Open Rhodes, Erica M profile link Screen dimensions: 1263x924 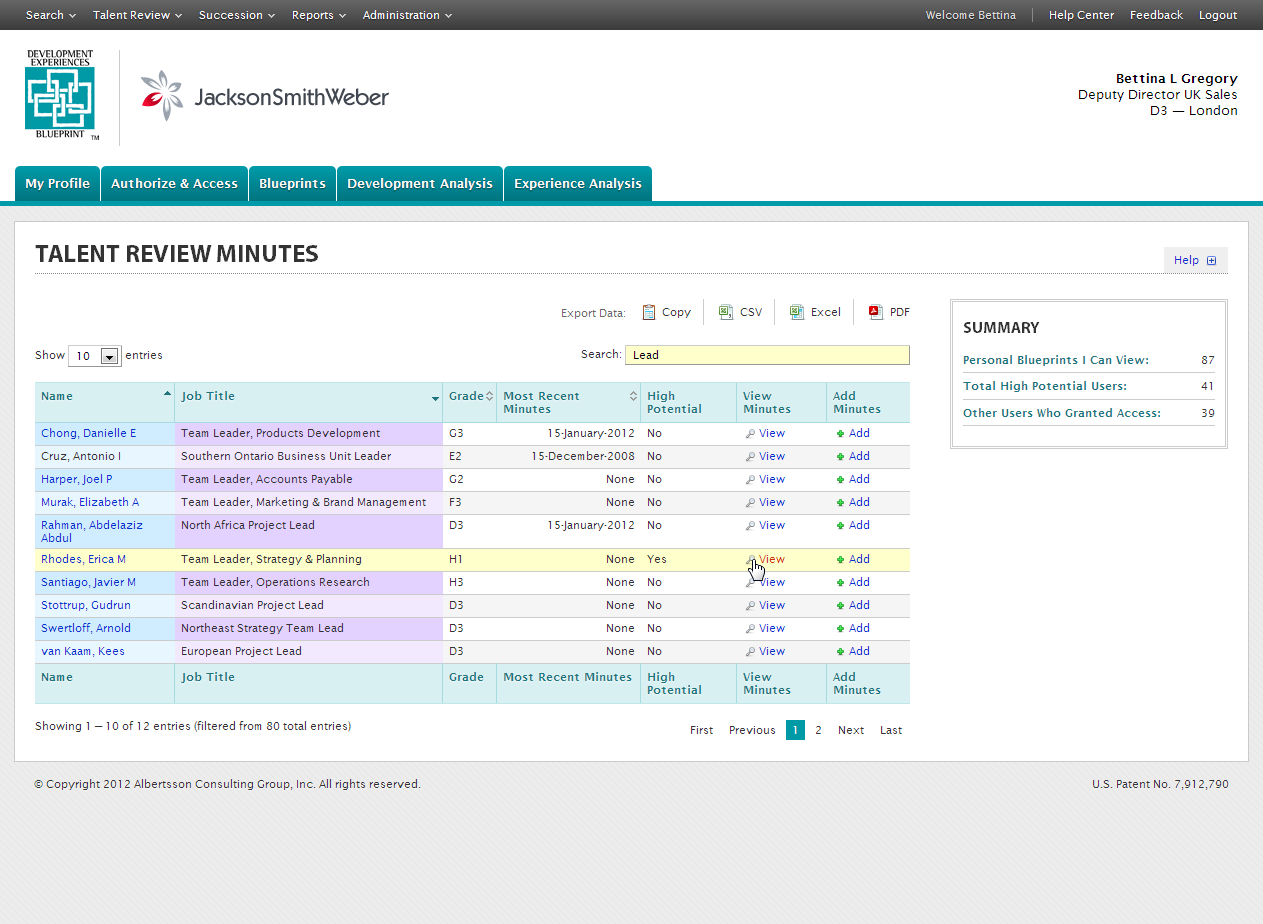[x=83, y=560]
